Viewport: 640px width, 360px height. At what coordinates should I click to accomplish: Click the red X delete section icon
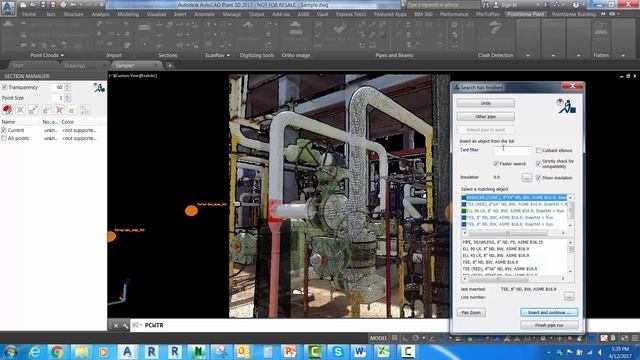pos(59,109)
